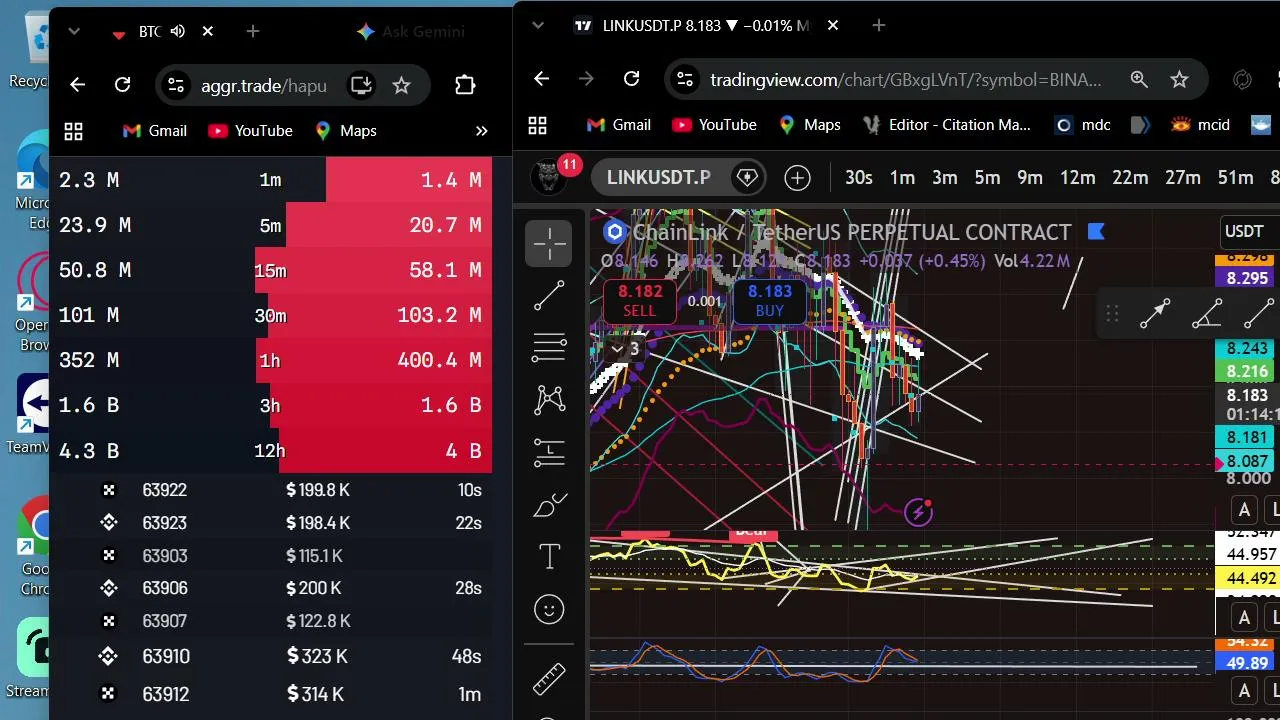Mute the BTC tab audio
Image resolution: width=1280 pixels, height=720 pixels.
click(x=178, y=32)
